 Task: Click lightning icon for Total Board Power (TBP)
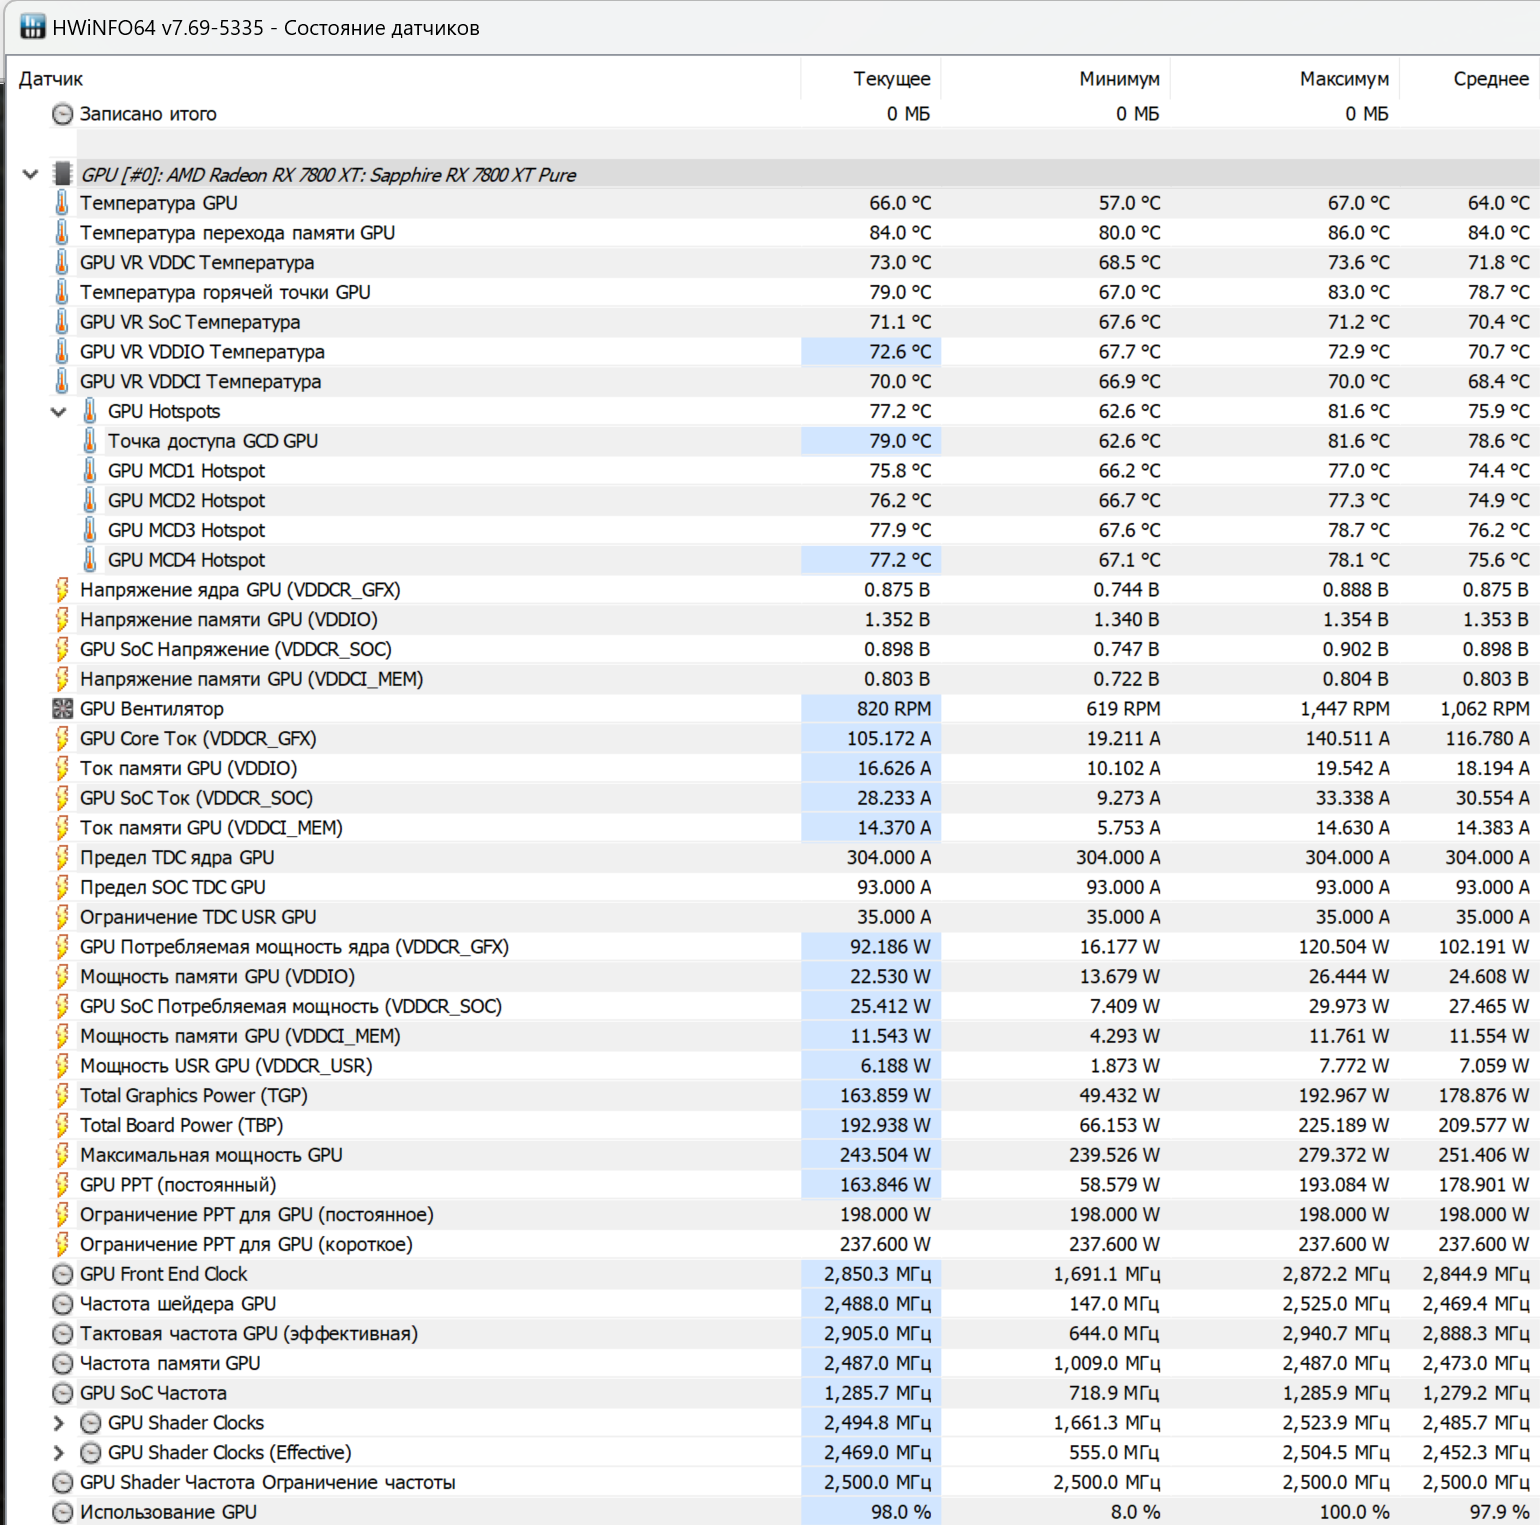pos(62,1126)
